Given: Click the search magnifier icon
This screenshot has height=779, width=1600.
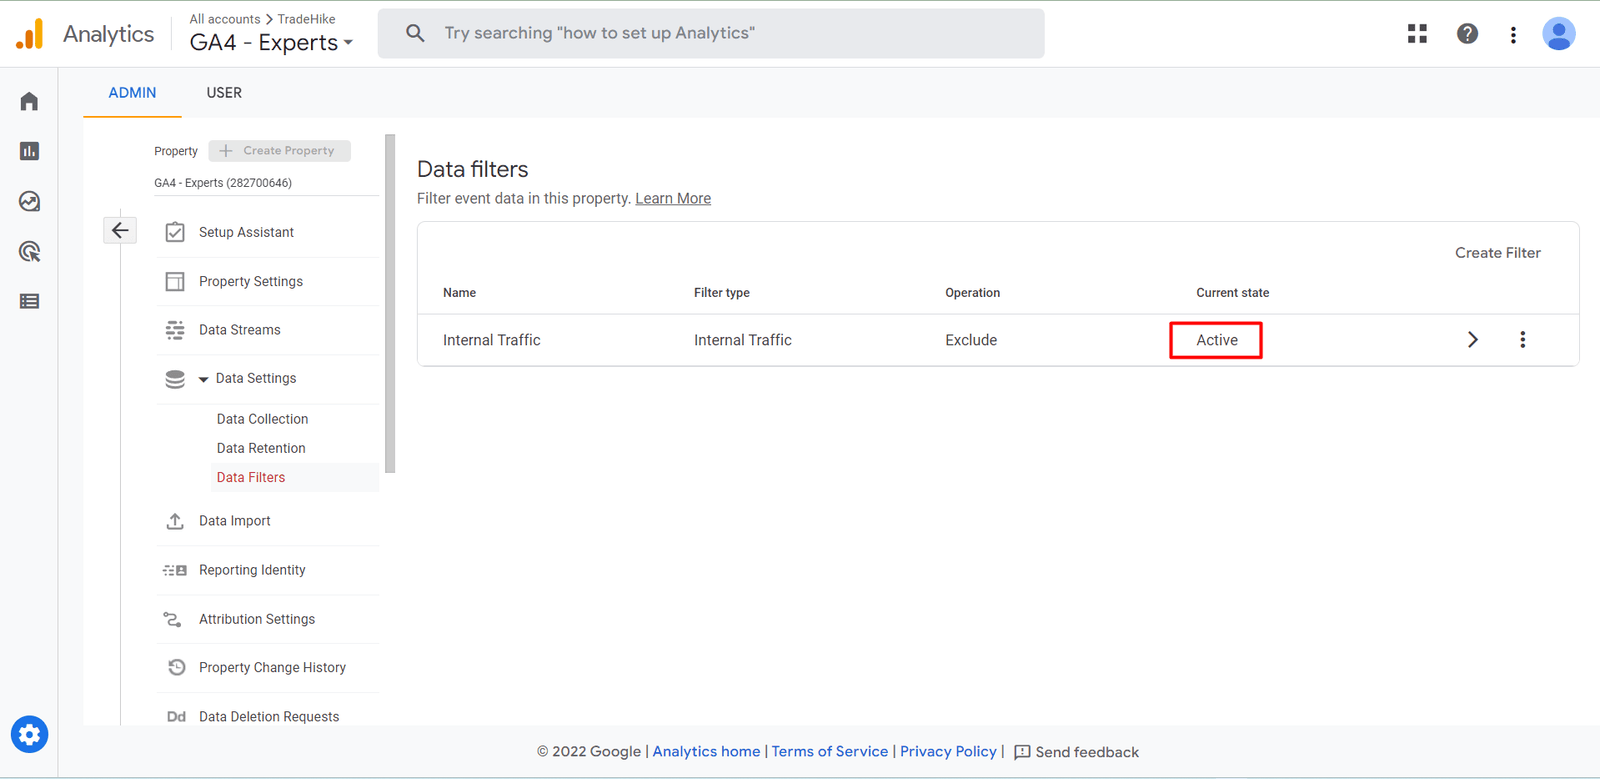Looking at the screenshot, I should (x=415, y=33).
